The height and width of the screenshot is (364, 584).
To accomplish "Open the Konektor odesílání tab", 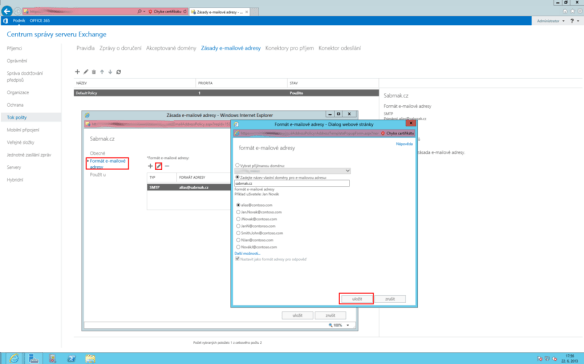I will (x=339, y=48).
